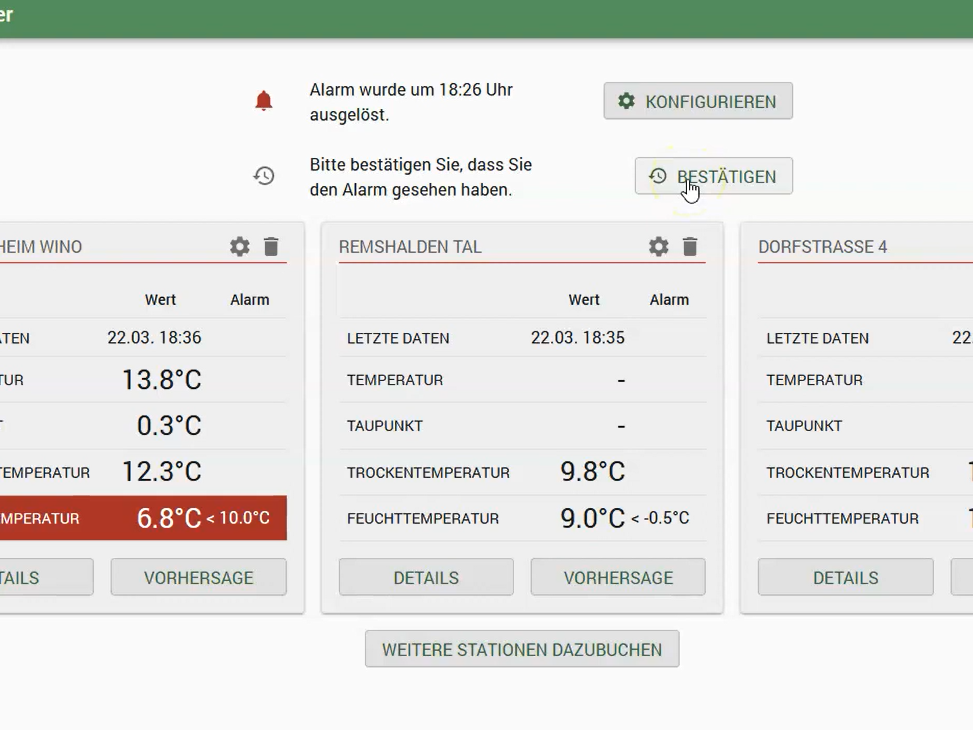This screenshot has width=973, height=730.
Task: Open settings gear on Remshalden Tal card
Action: tap(658, 246)
